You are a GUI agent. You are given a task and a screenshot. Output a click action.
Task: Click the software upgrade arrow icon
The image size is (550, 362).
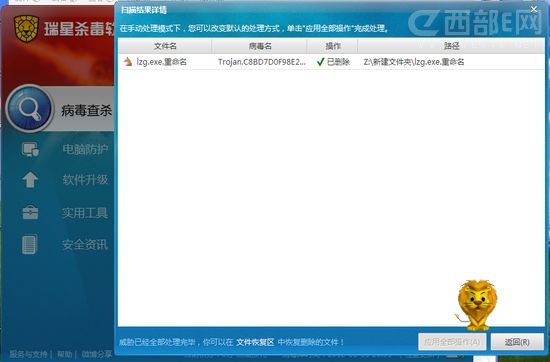click(30, 180)
